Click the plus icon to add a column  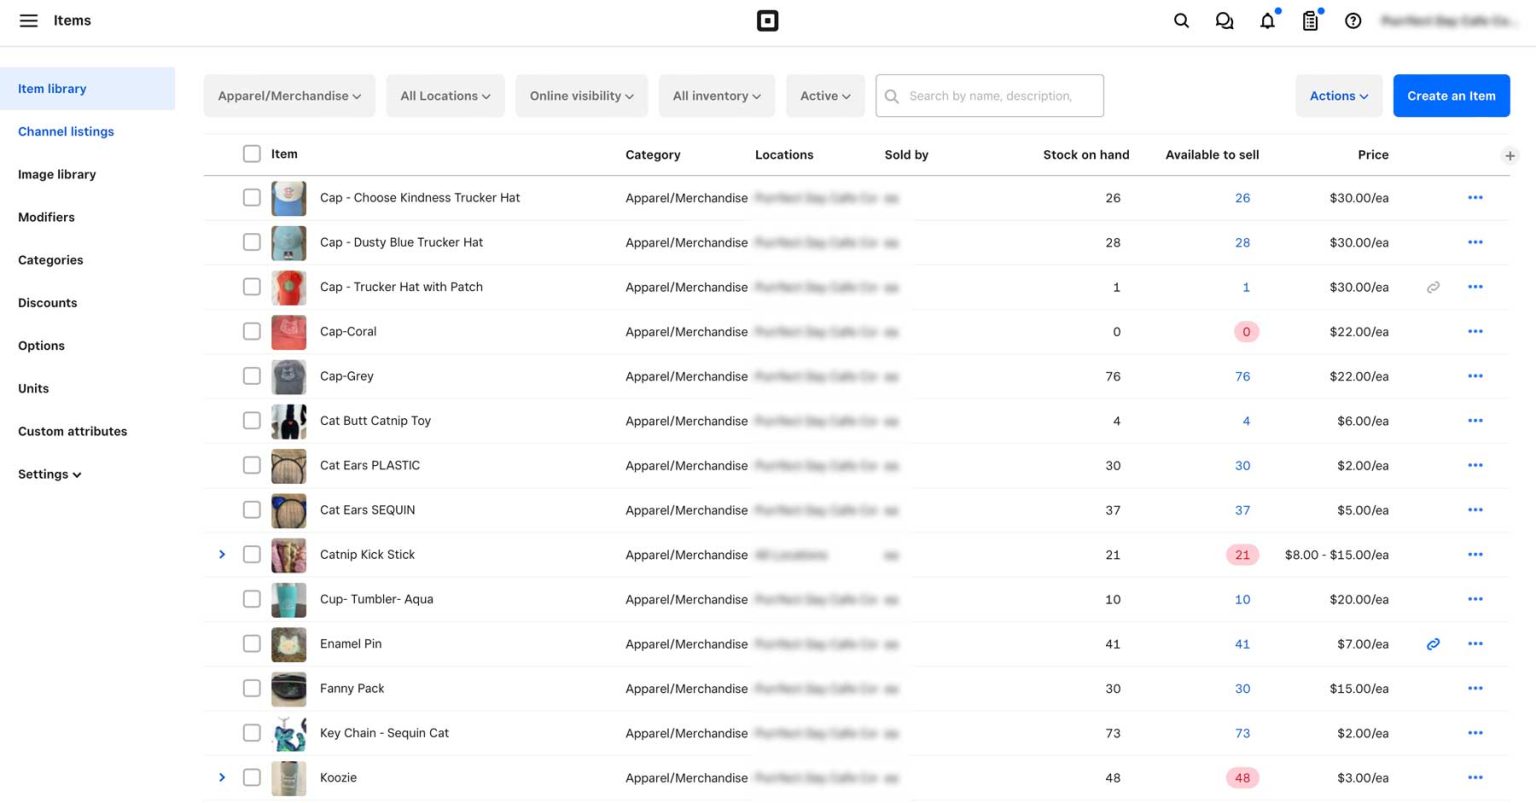1511,156
